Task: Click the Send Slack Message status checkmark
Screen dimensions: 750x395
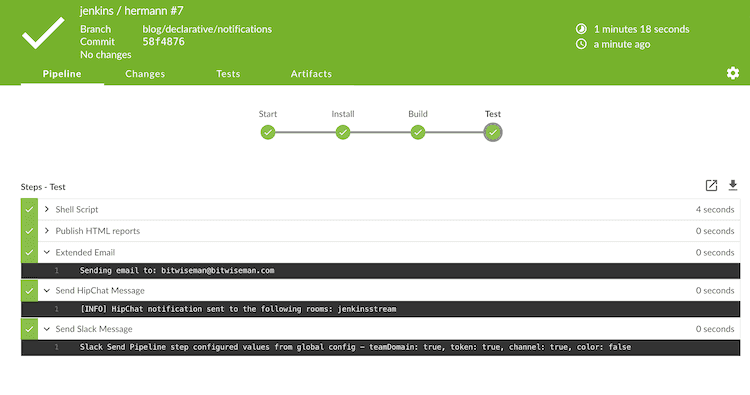Action: click(29, 329)
